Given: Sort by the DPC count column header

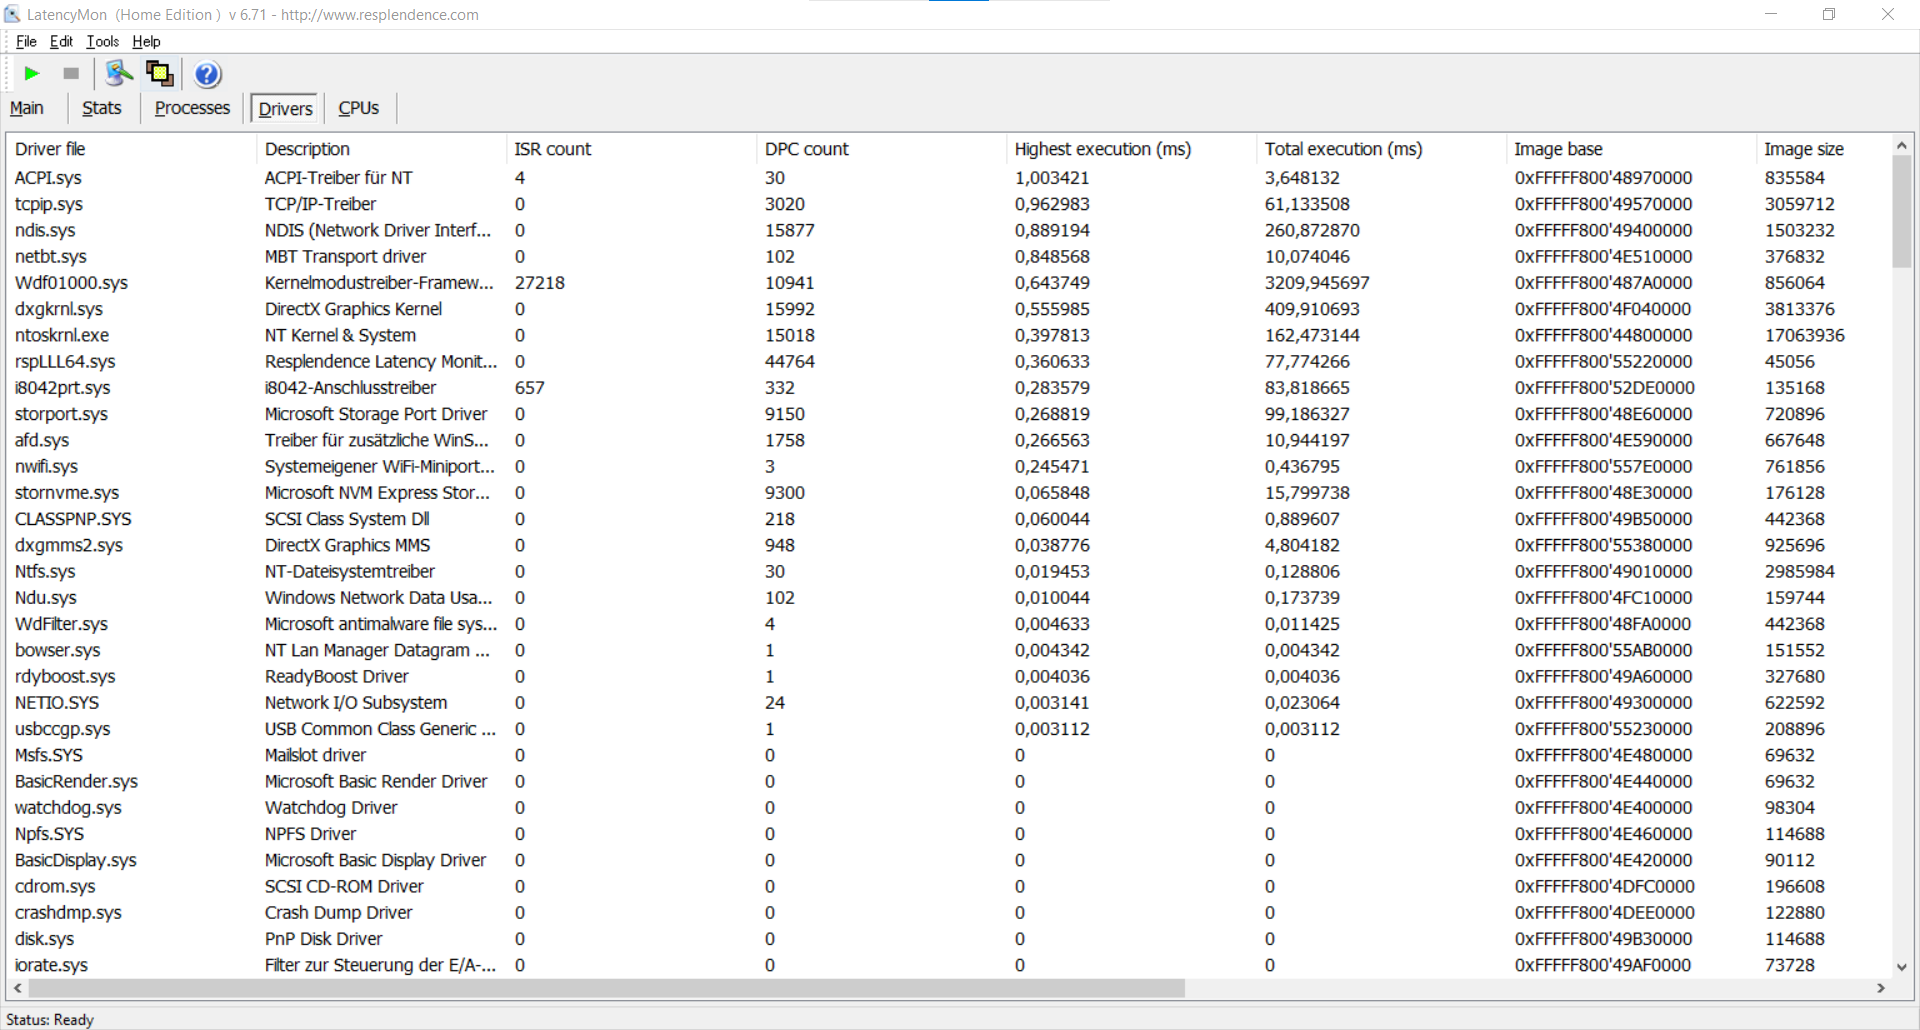Looking at the screenshot, I should (881, 149).
